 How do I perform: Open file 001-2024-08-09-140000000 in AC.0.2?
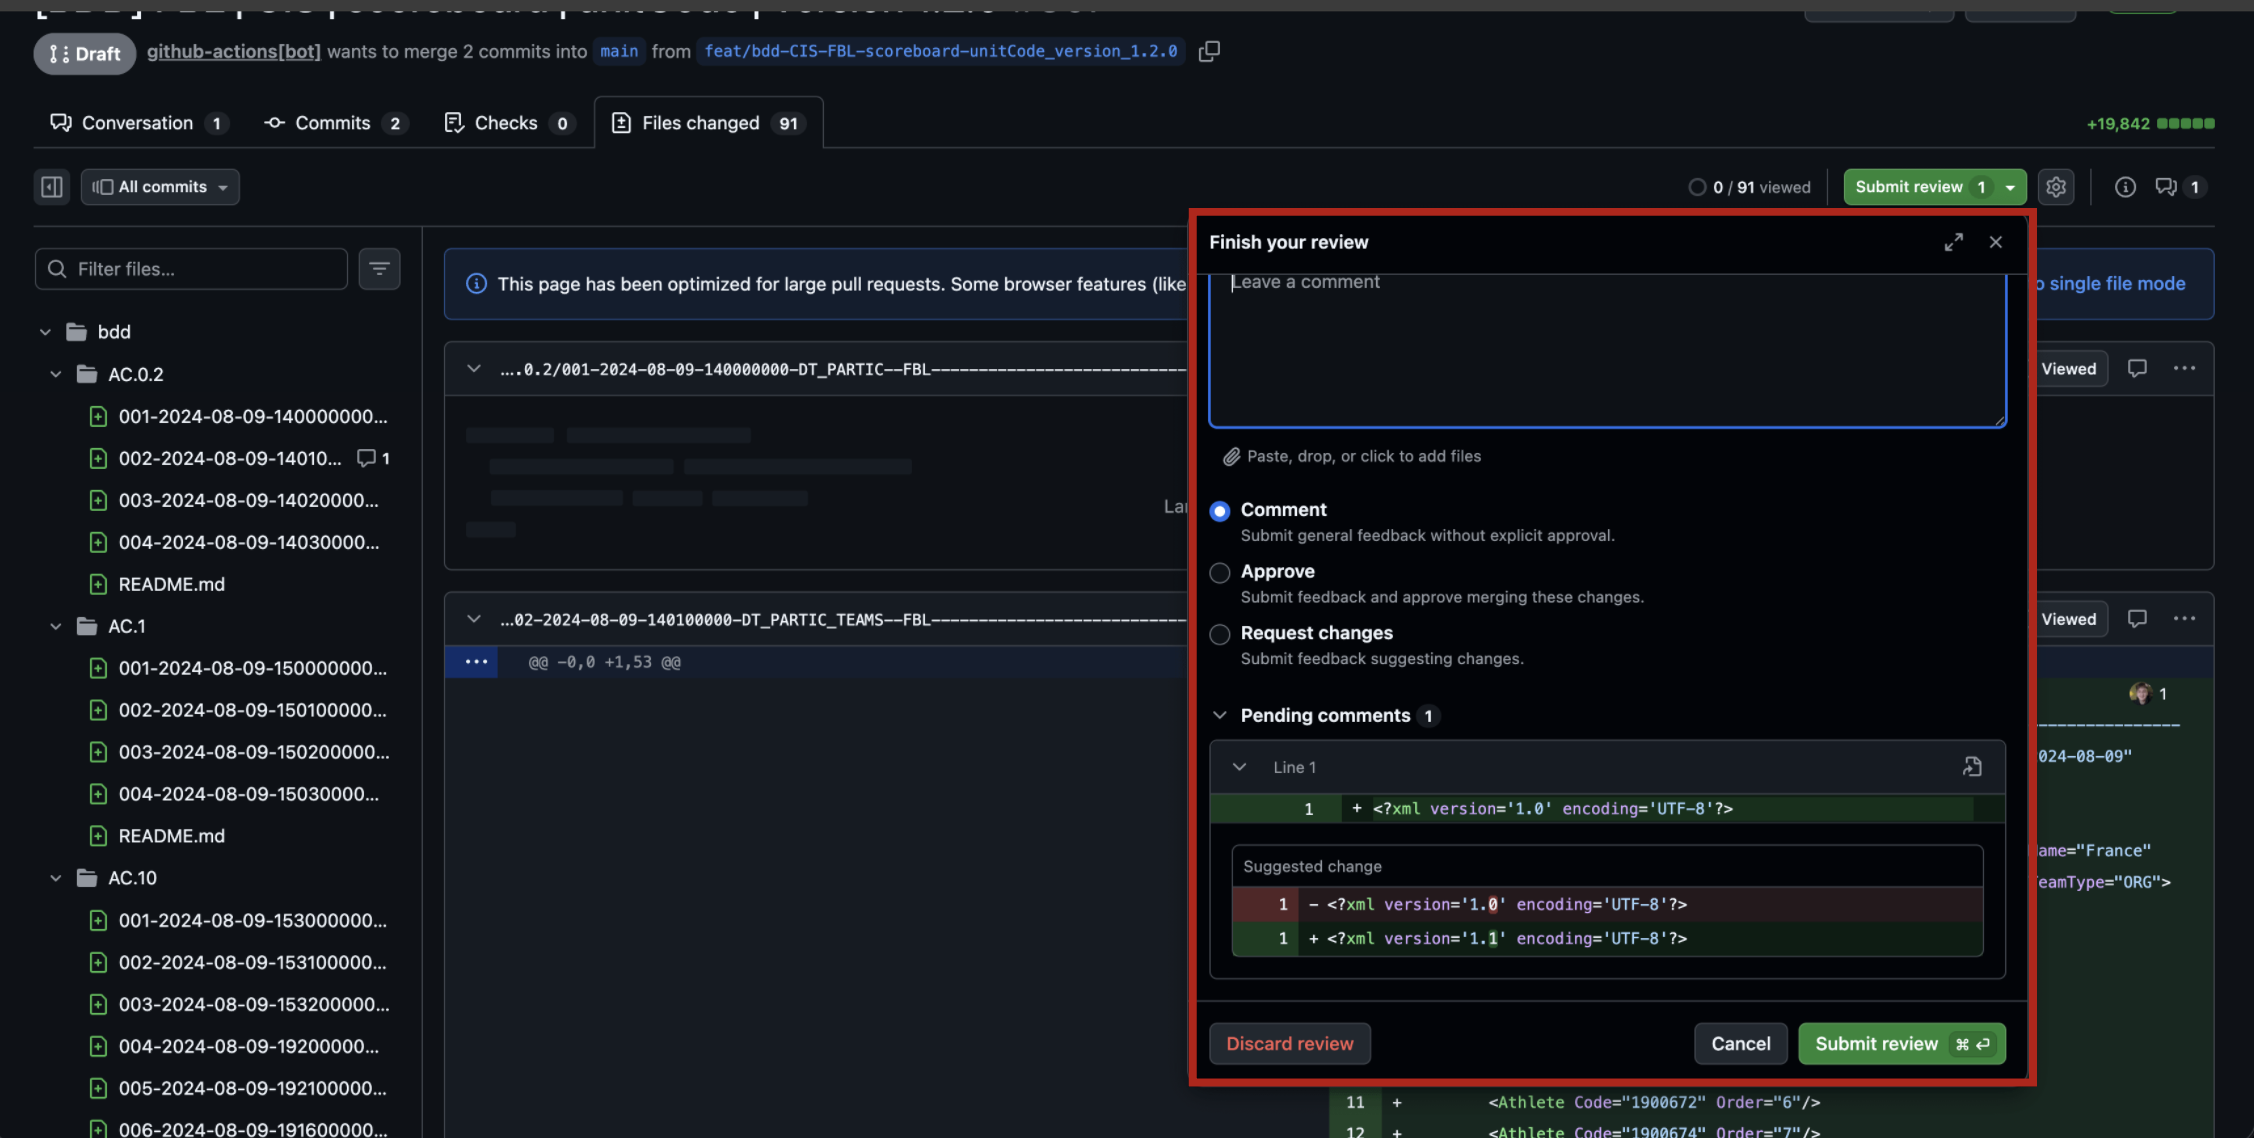pyautogui.click(x=252, y=416)
